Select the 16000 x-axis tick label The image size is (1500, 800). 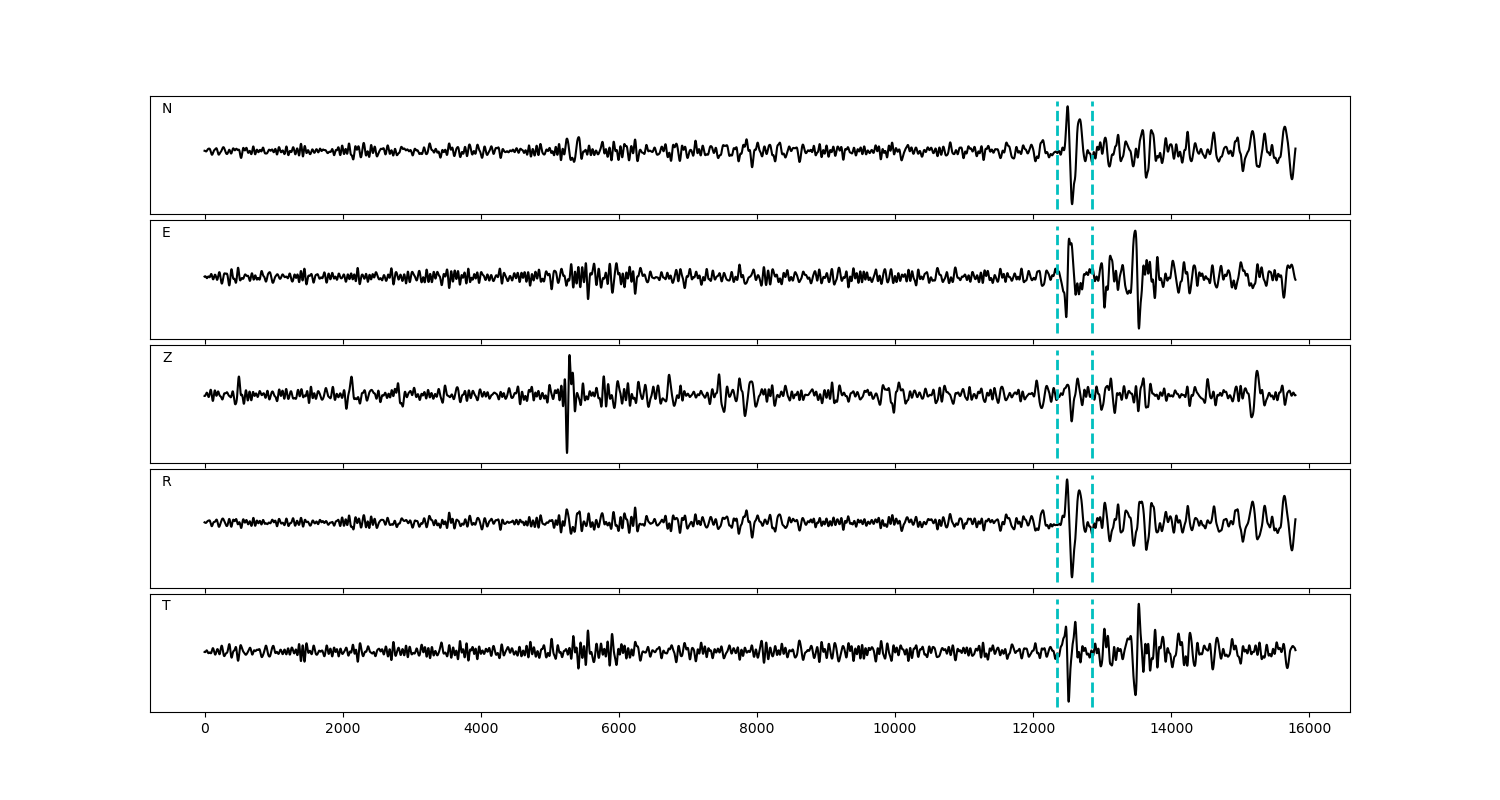tap(1309, 729)
